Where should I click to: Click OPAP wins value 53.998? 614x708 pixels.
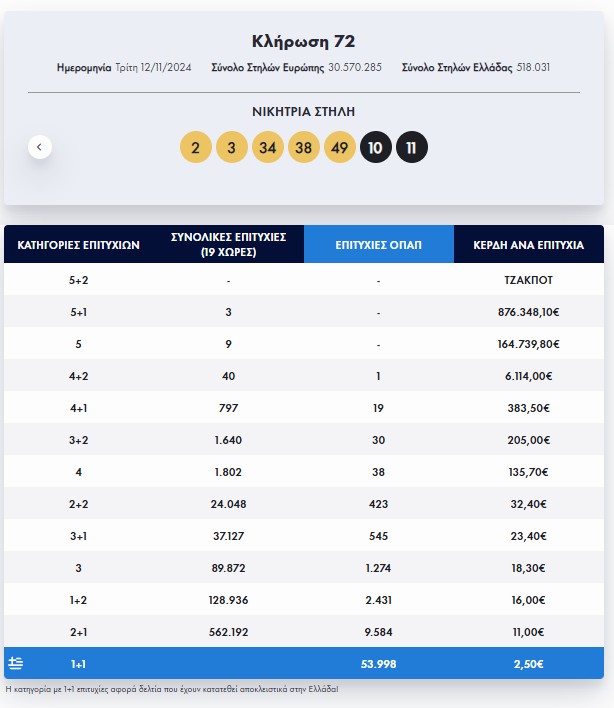pos(378,664)
